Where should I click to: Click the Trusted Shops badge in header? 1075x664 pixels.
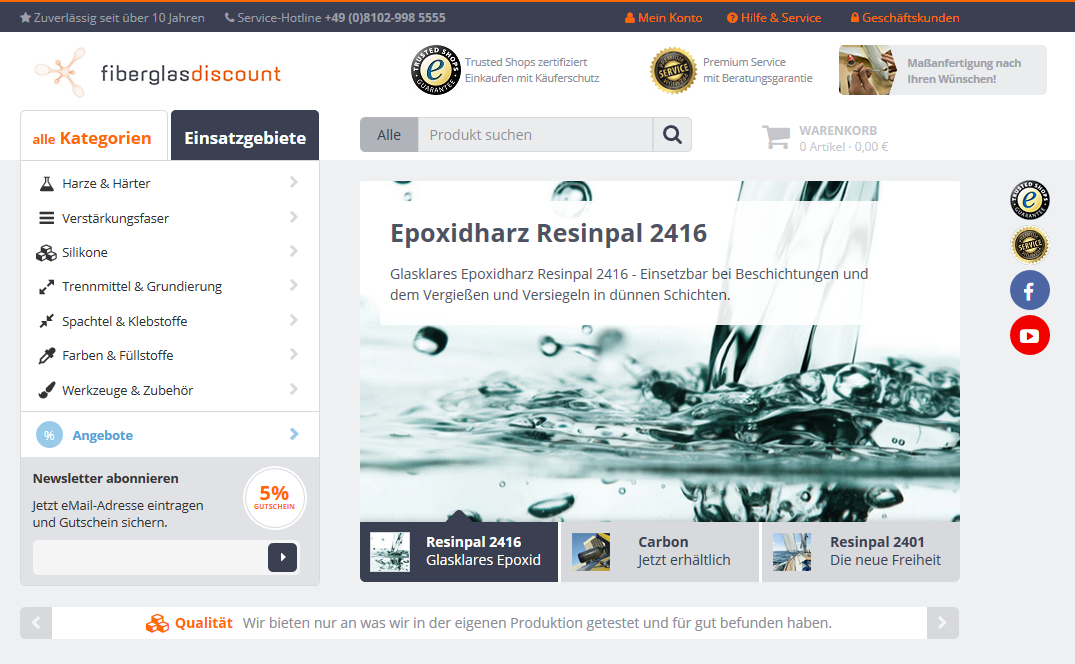coord(435,70)
